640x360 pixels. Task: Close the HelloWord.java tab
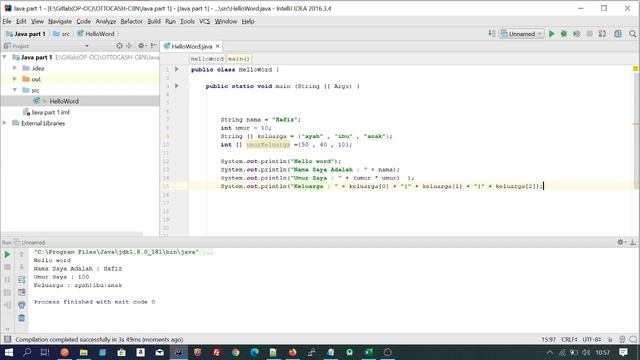218,46
